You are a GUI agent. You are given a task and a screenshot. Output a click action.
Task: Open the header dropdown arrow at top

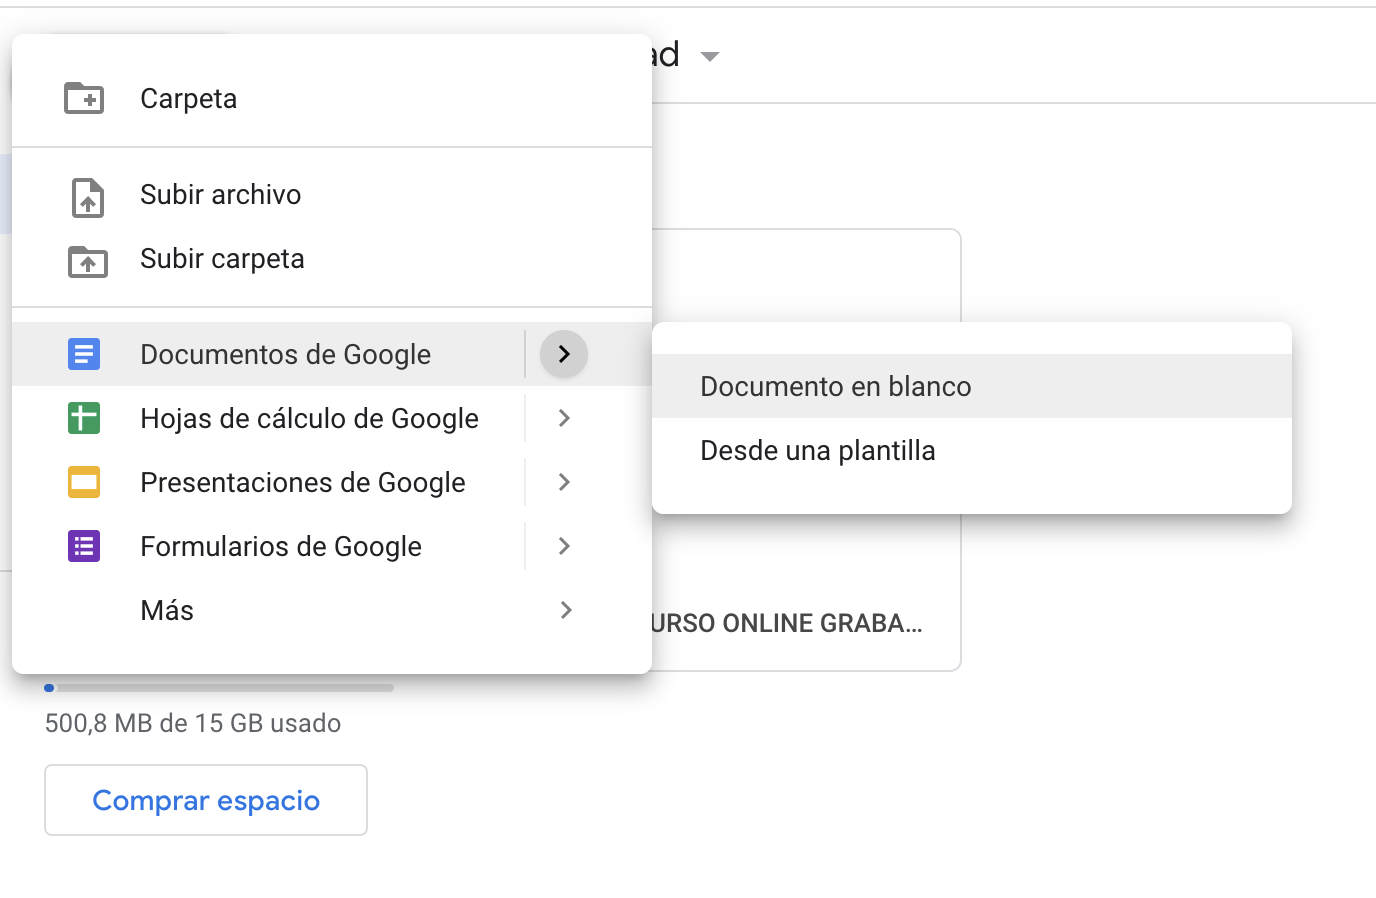point(710,56)
